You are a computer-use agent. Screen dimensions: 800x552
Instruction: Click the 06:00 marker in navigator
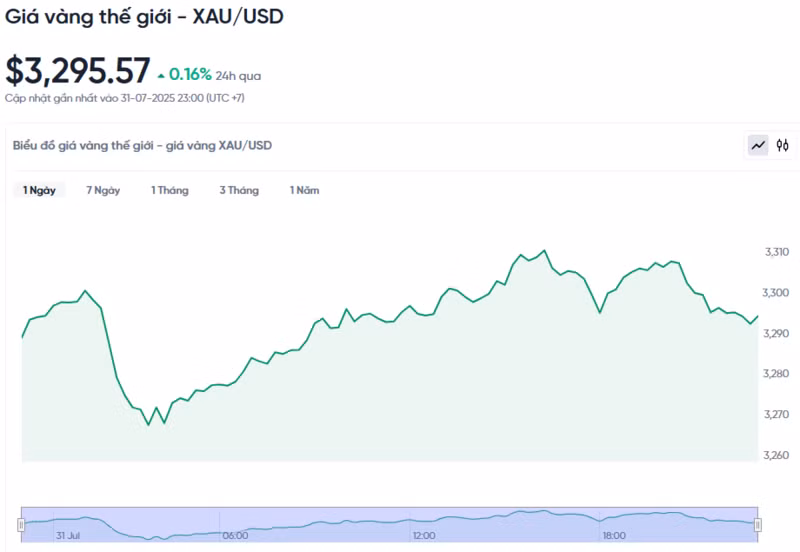235,536
